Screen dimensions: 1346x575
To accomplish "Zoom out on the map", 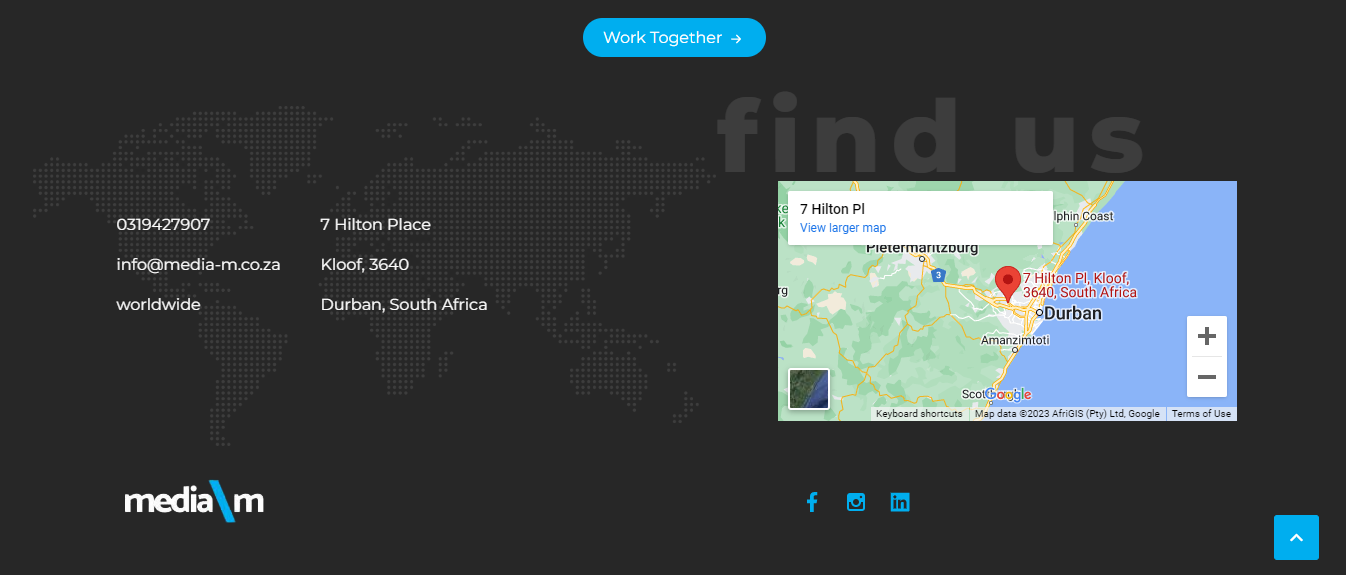I will [1206, 377].
